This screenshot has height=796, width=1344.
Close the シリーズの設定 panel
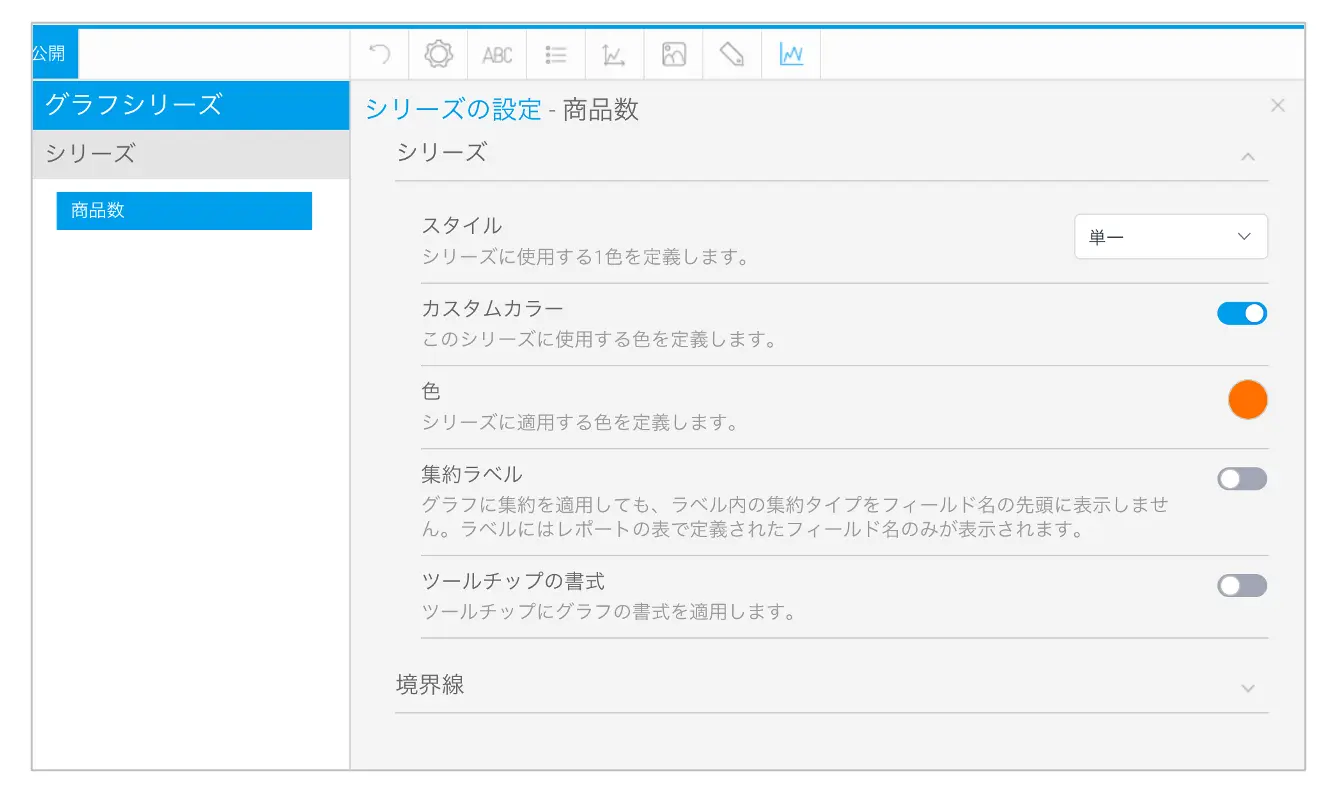1277,106
